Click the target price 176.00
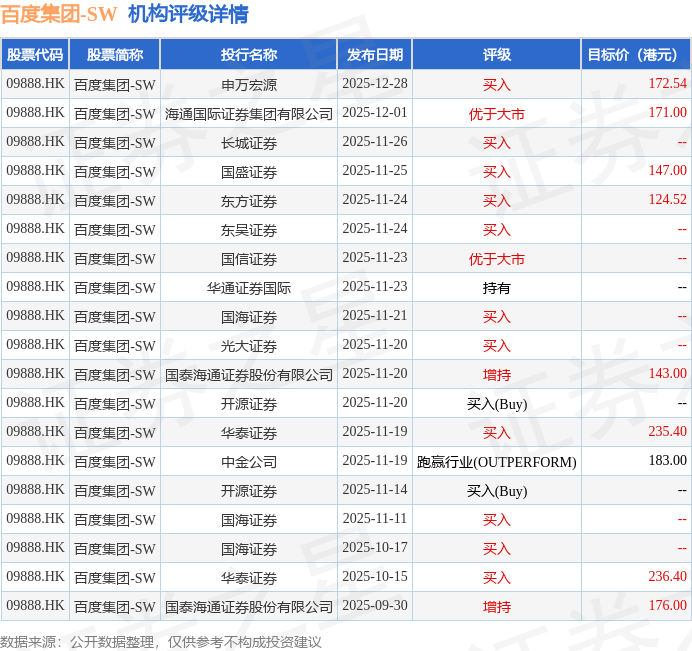 [x=667, y=606]
